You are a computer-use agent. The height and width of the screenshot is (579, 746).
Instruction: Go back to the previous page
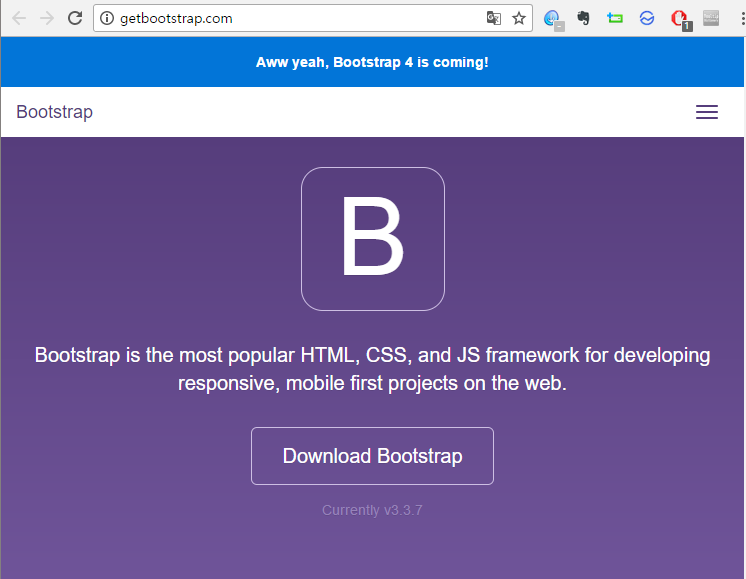coord(19,19)
